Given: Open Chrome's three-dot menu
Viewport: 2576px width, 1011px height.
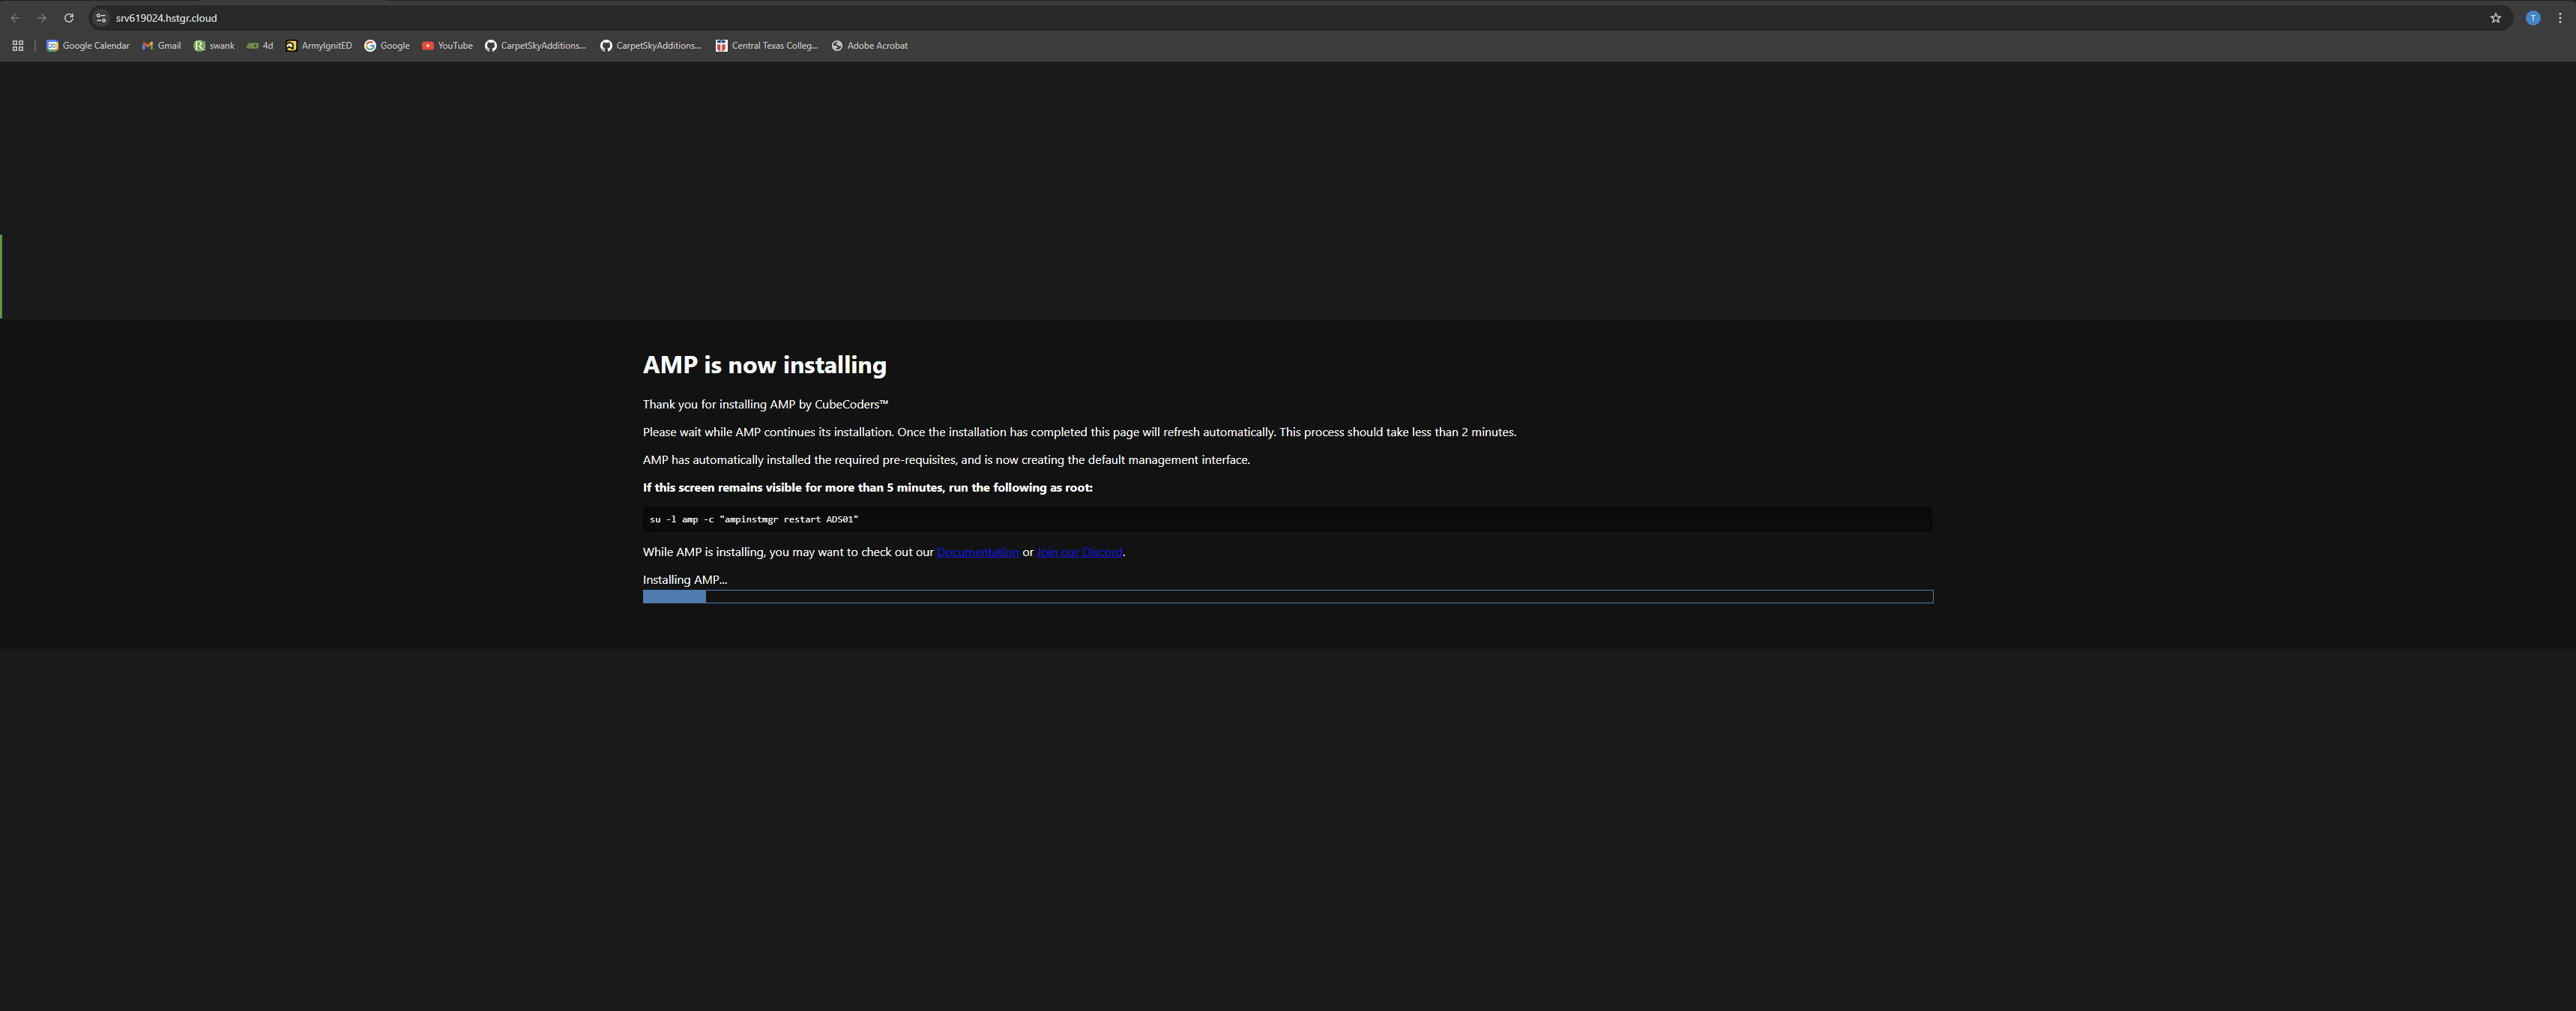Looking at the screenshot, I should 2560,18.
